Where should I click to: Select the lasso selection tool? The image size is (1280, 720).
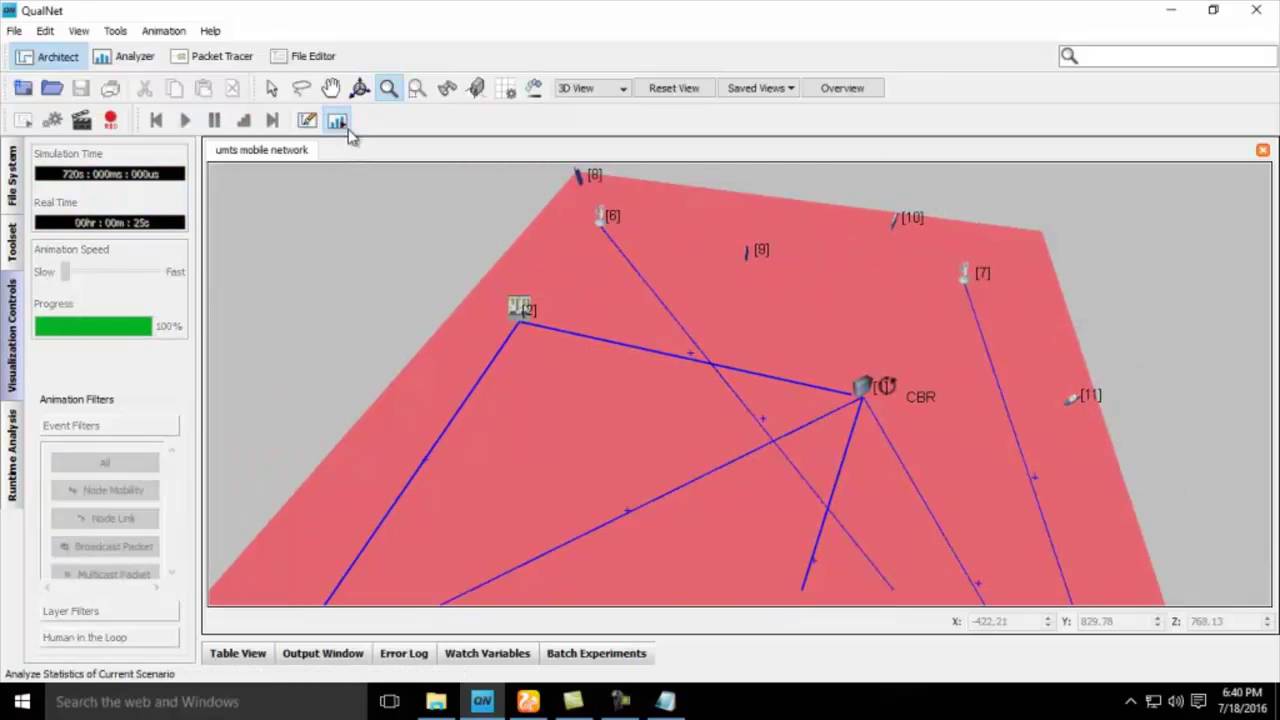(x=301, y=88)
